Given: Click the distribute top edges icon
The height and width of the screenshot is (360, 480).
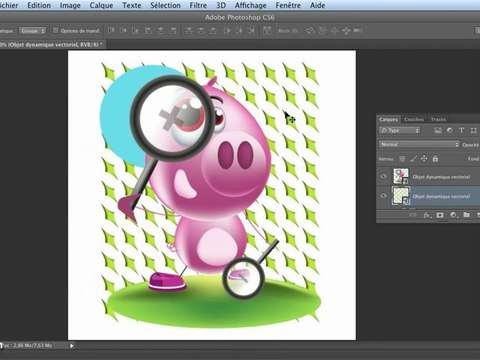Looking at the screenshot, I should 189,31.
